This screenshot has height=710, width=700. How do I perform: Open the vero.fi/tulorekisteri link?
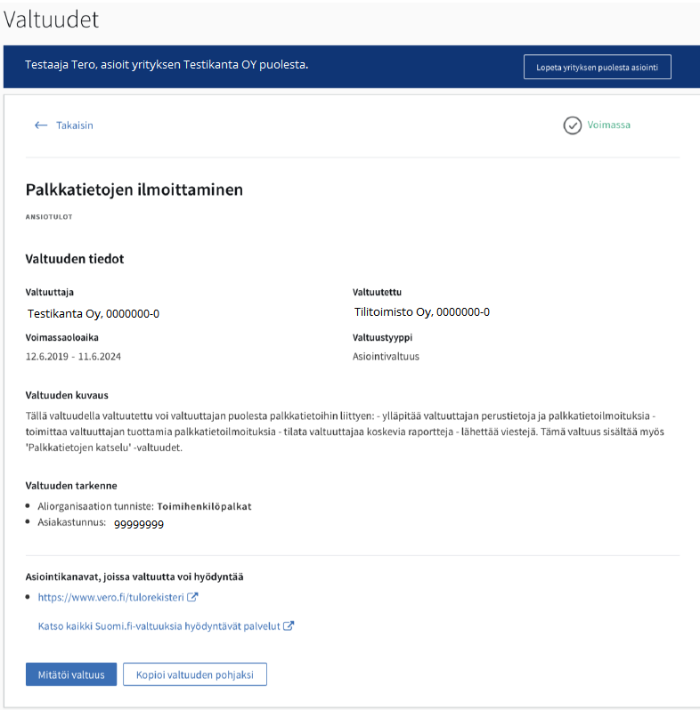coord(111,598)
